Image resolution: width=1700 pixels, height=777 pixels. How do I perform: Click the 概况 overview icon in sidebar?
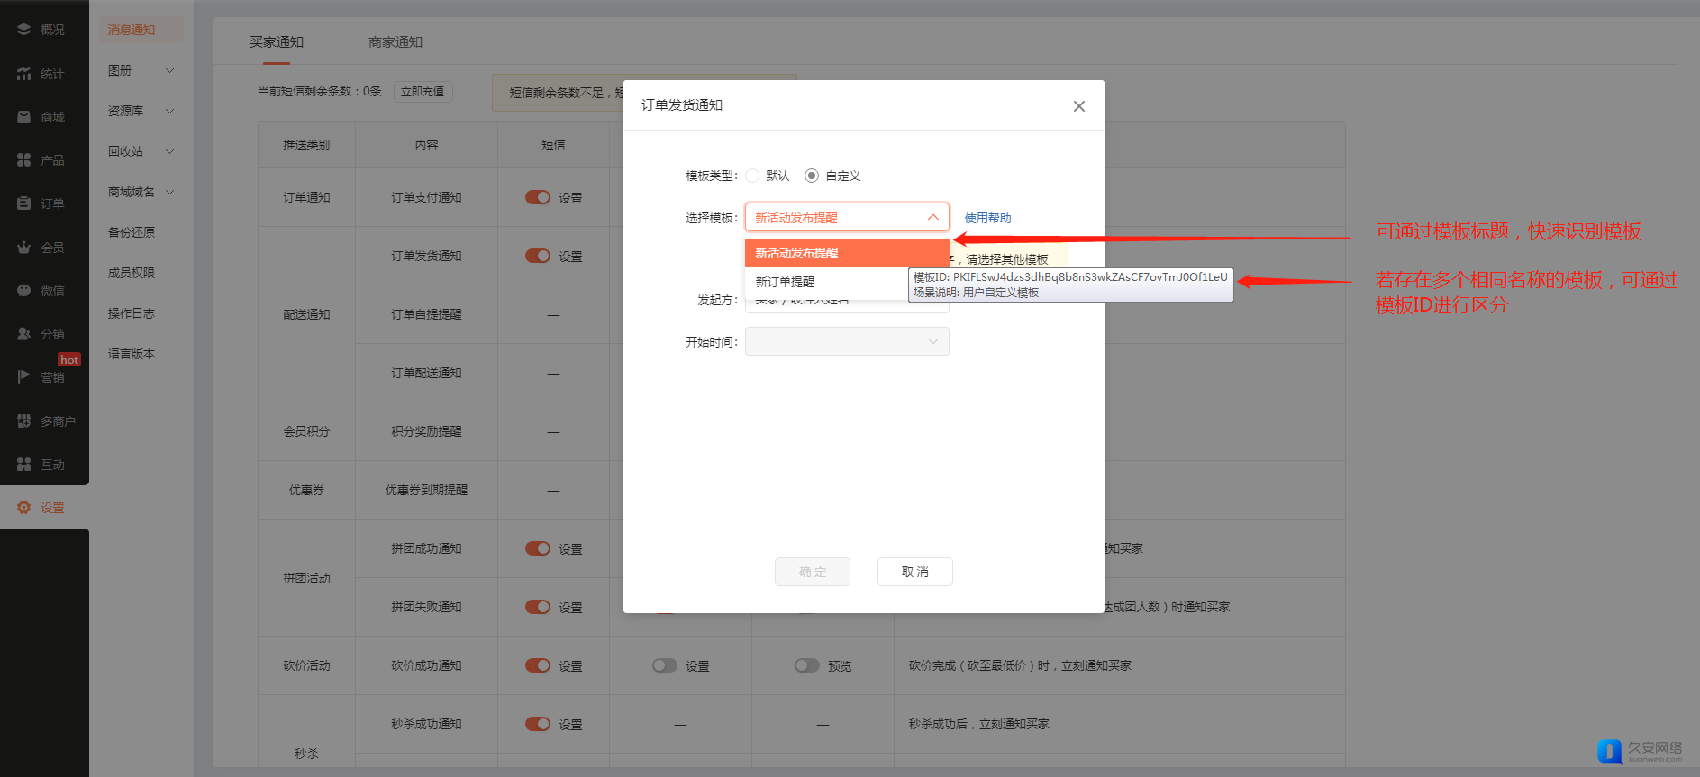tap(24, 30)
